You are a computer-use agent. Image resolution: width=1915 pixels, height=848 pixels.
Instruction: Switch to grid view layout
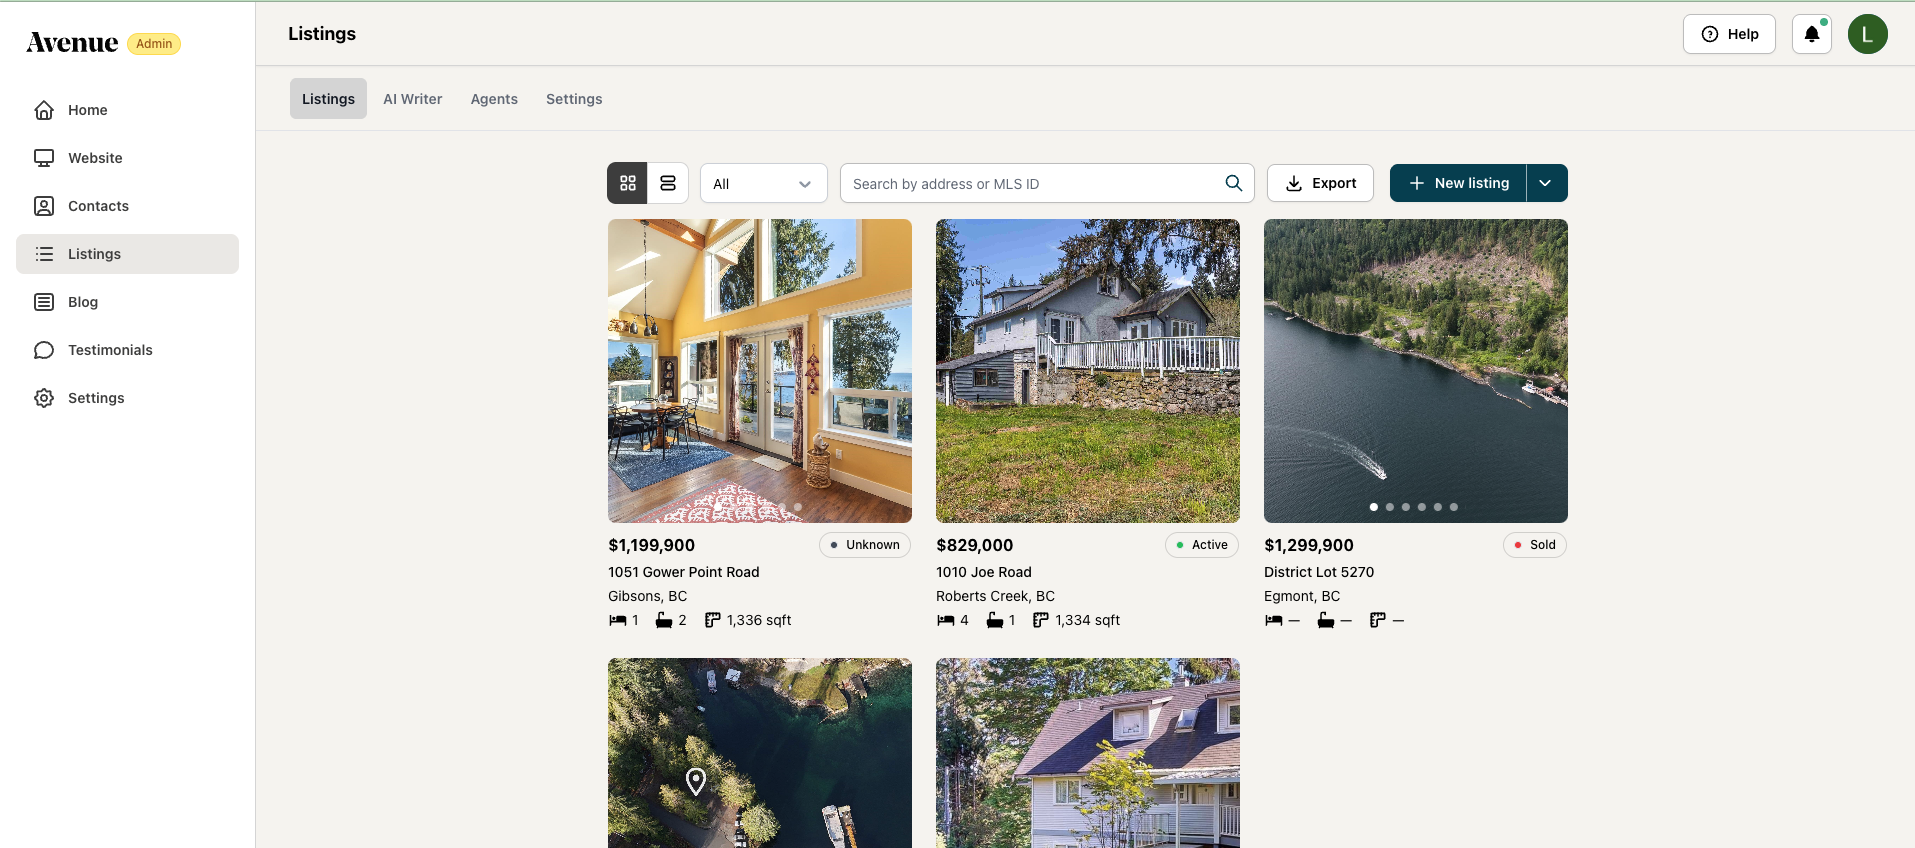628,183
